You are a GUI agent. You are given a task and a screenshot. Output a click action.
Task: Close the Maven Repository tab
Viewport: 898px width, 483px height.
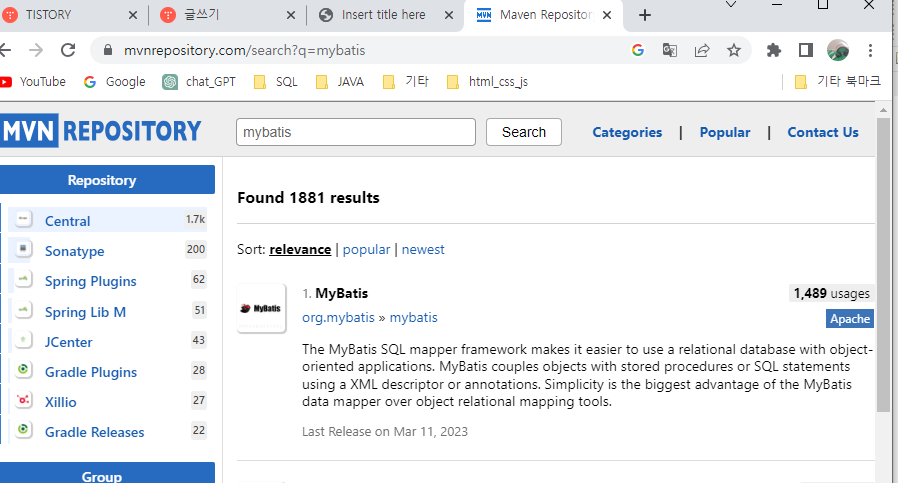click(x=607, y=15)
